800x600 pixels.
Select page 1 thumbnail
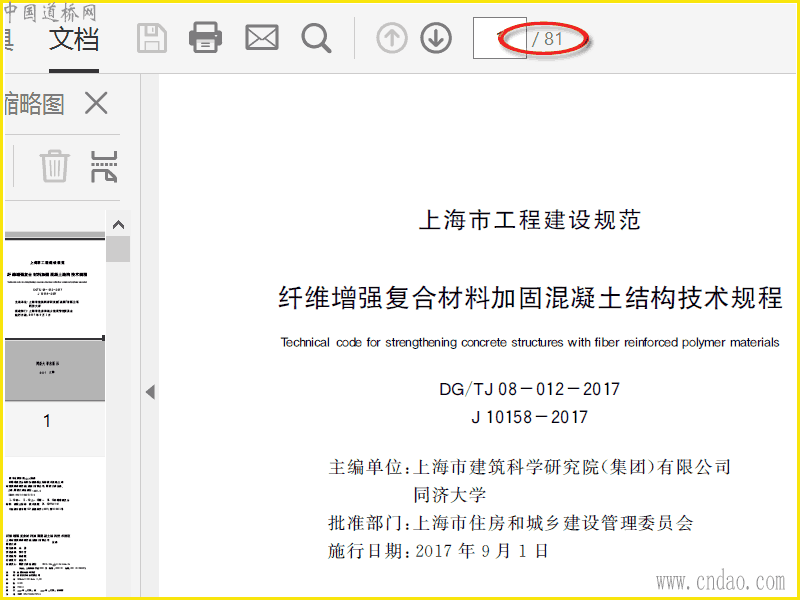click(x=55, y=317)
